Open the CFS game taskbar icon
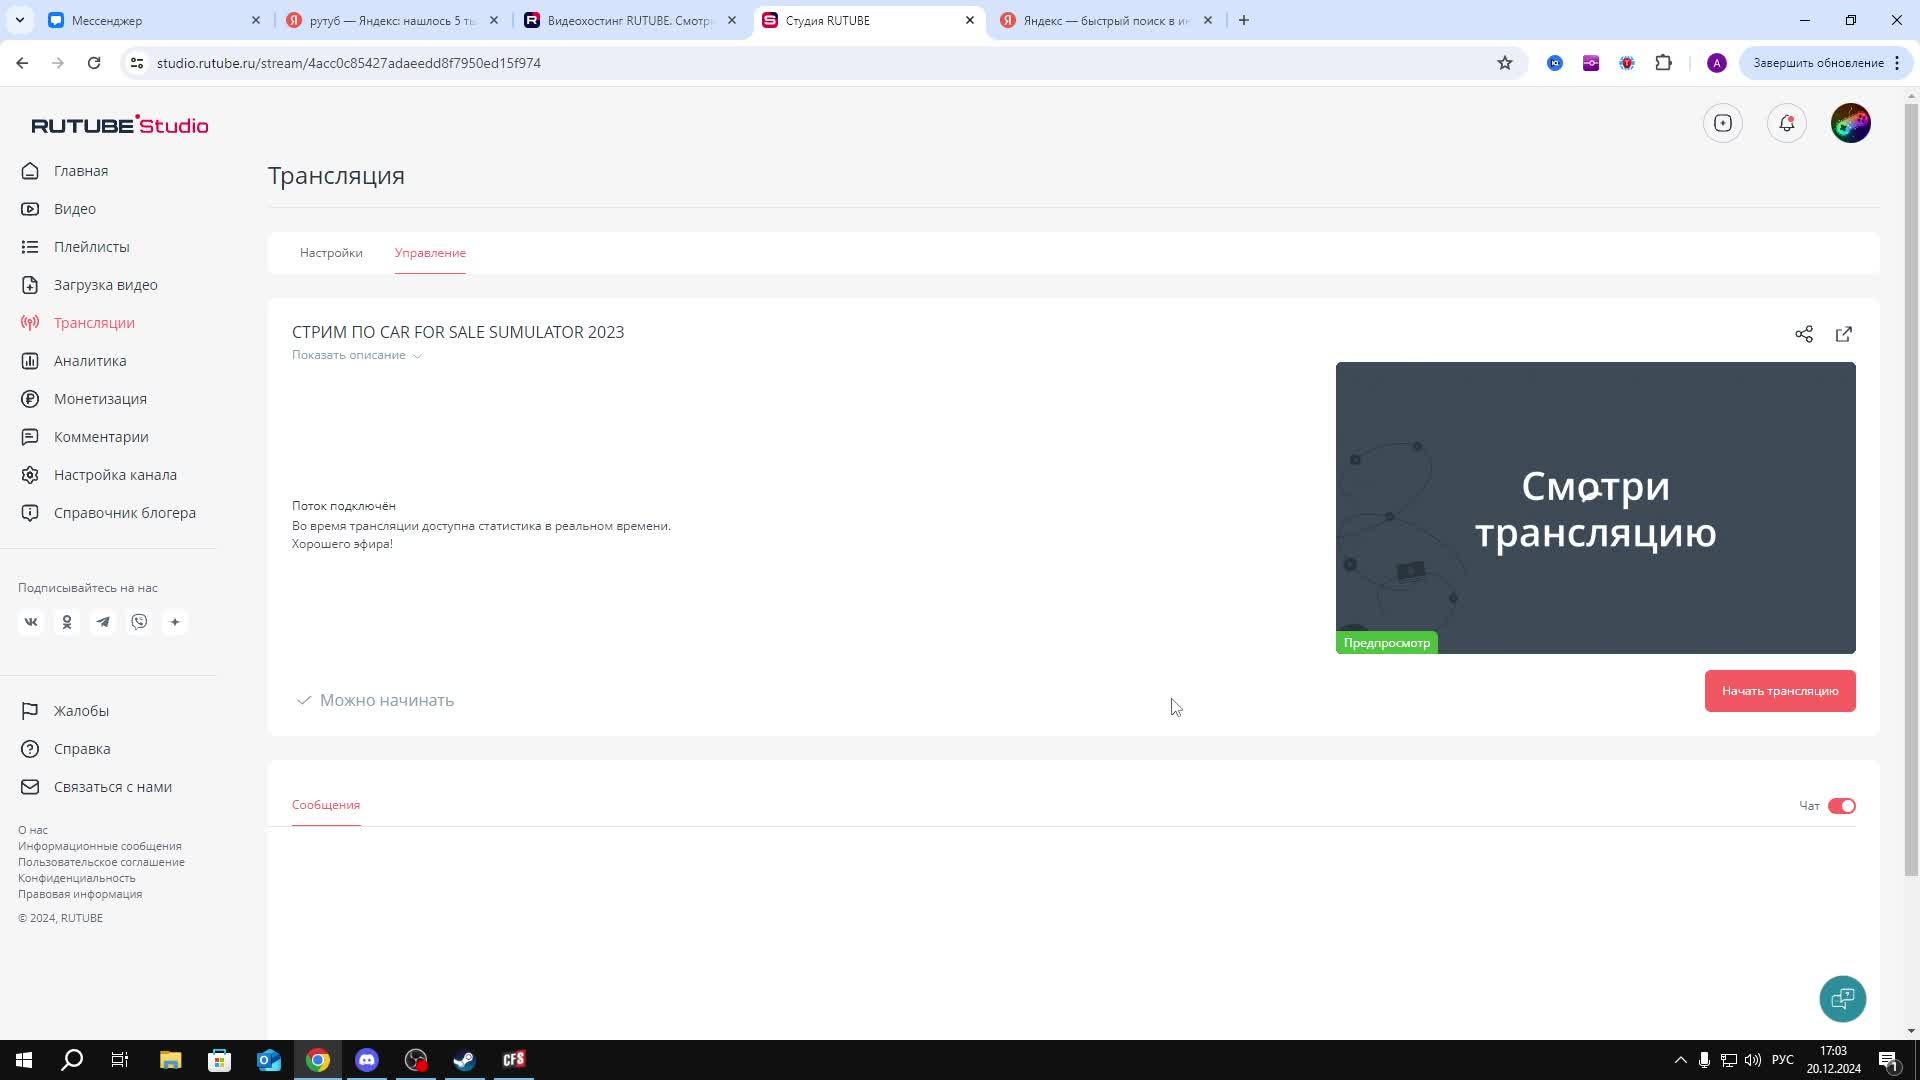Screen dimensions: 1920x1080 514,1060
